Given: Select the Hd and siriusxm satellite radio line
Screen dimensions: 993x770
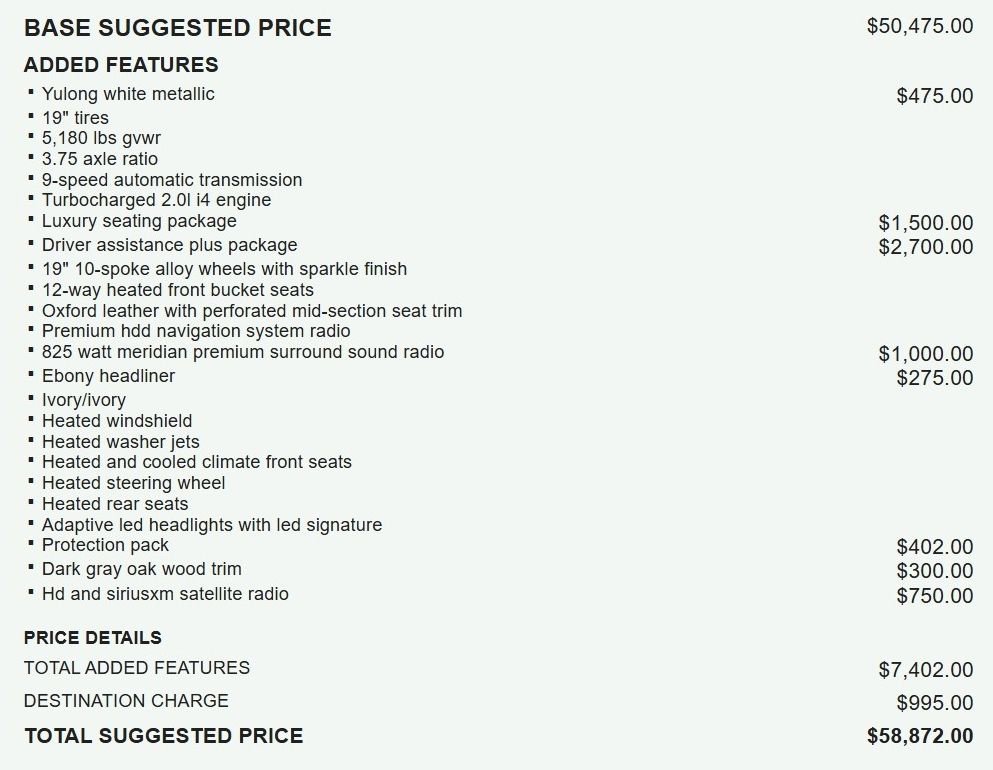Looking at the screenshot, I should [x=165, y=594].
